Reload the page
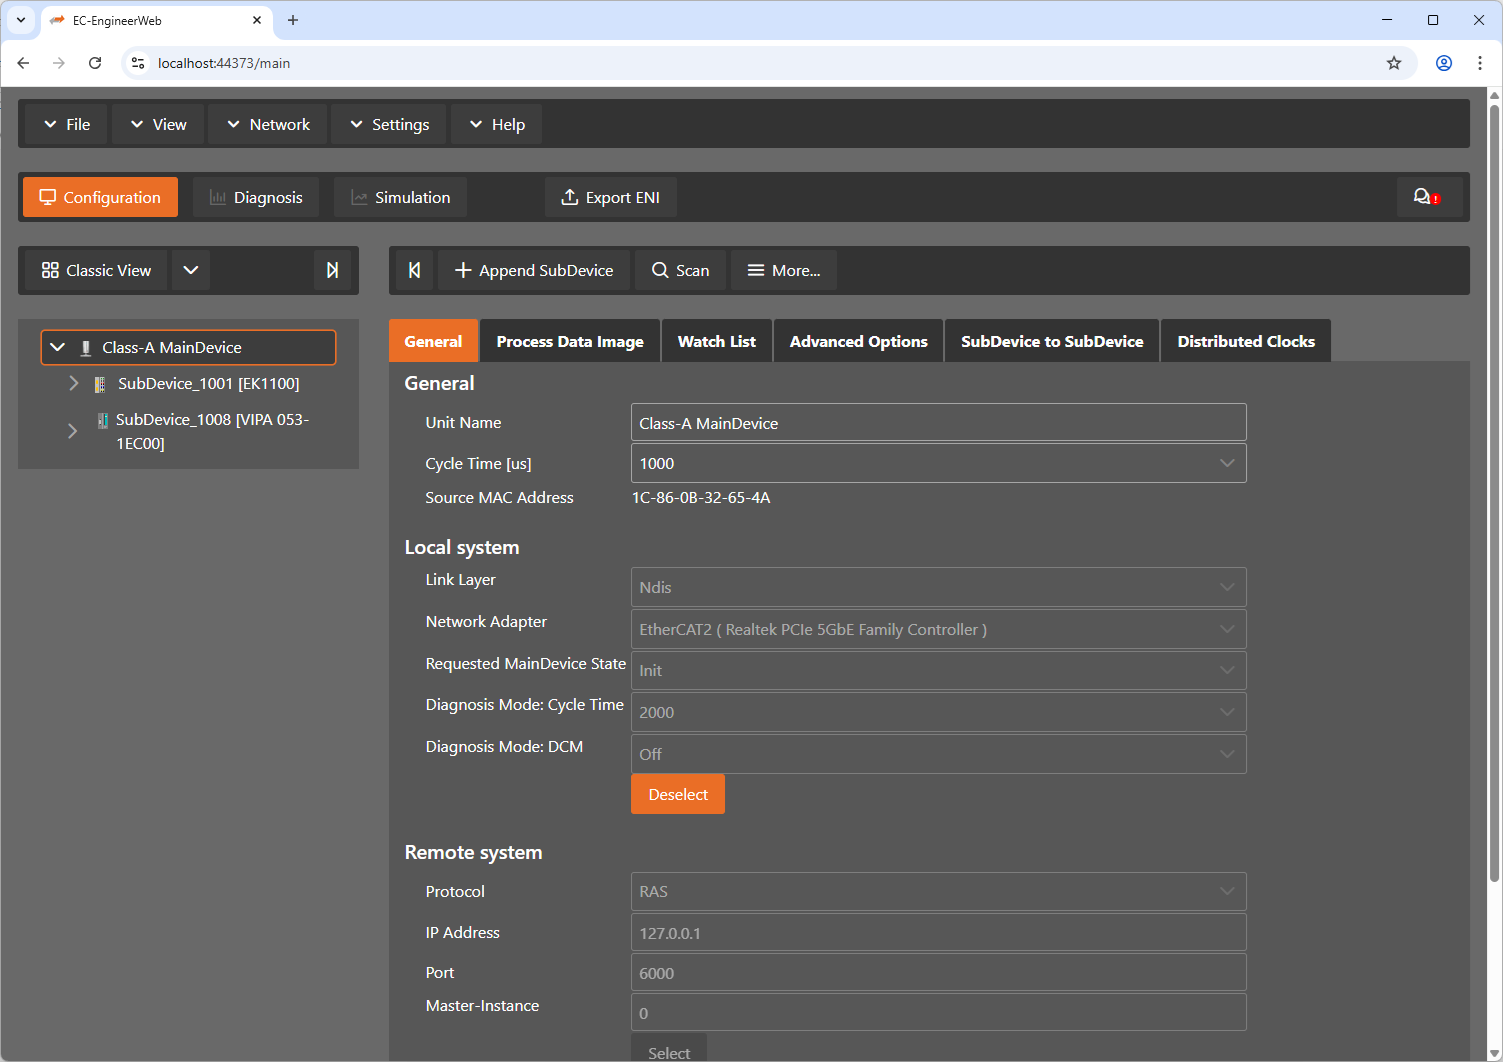1503x1062 pixels. pyautogui.click(x=95, y=63)
